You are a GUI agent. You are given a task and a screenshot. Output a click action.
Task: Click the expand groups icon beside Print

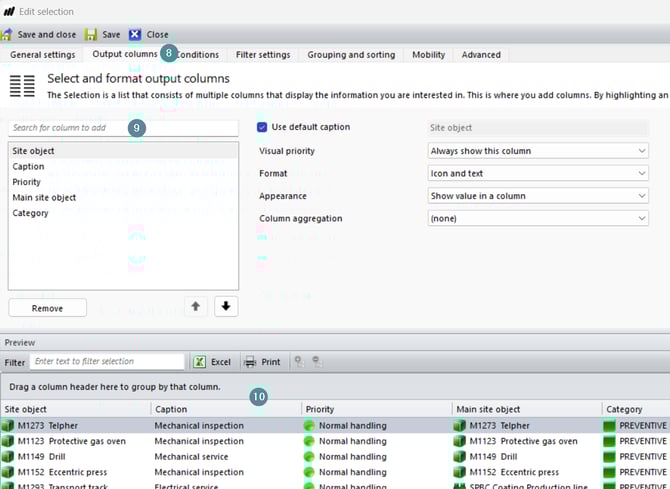tap(299, 362)
